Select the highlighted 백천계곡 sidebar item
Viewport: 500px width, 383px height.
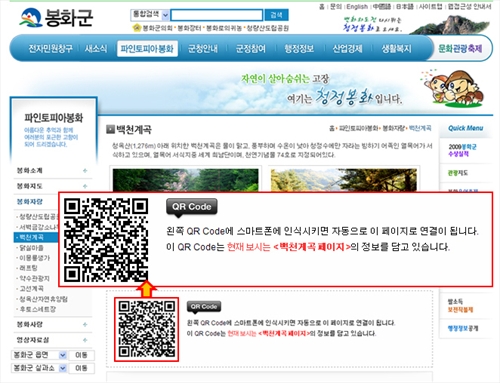point(36,237)
